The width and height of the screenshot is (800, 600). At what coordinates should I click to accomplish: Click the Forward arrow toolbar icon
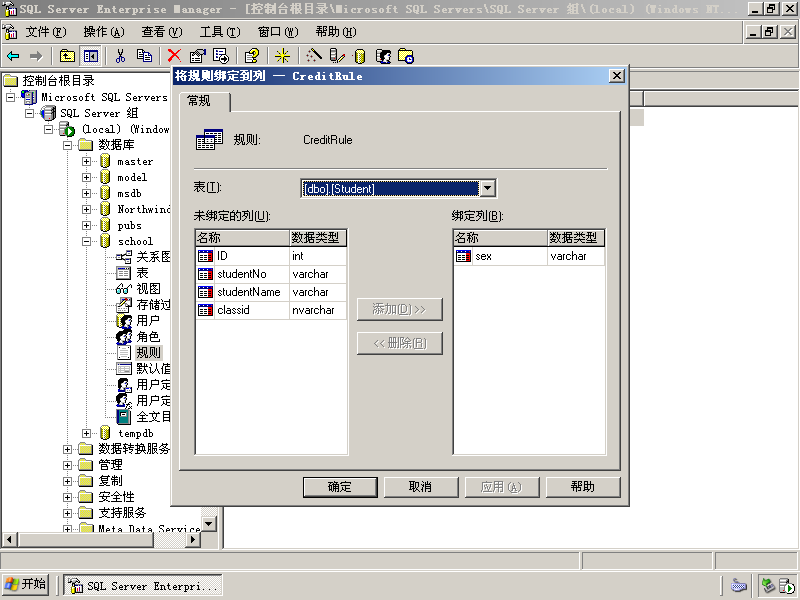tap(36, 56)
